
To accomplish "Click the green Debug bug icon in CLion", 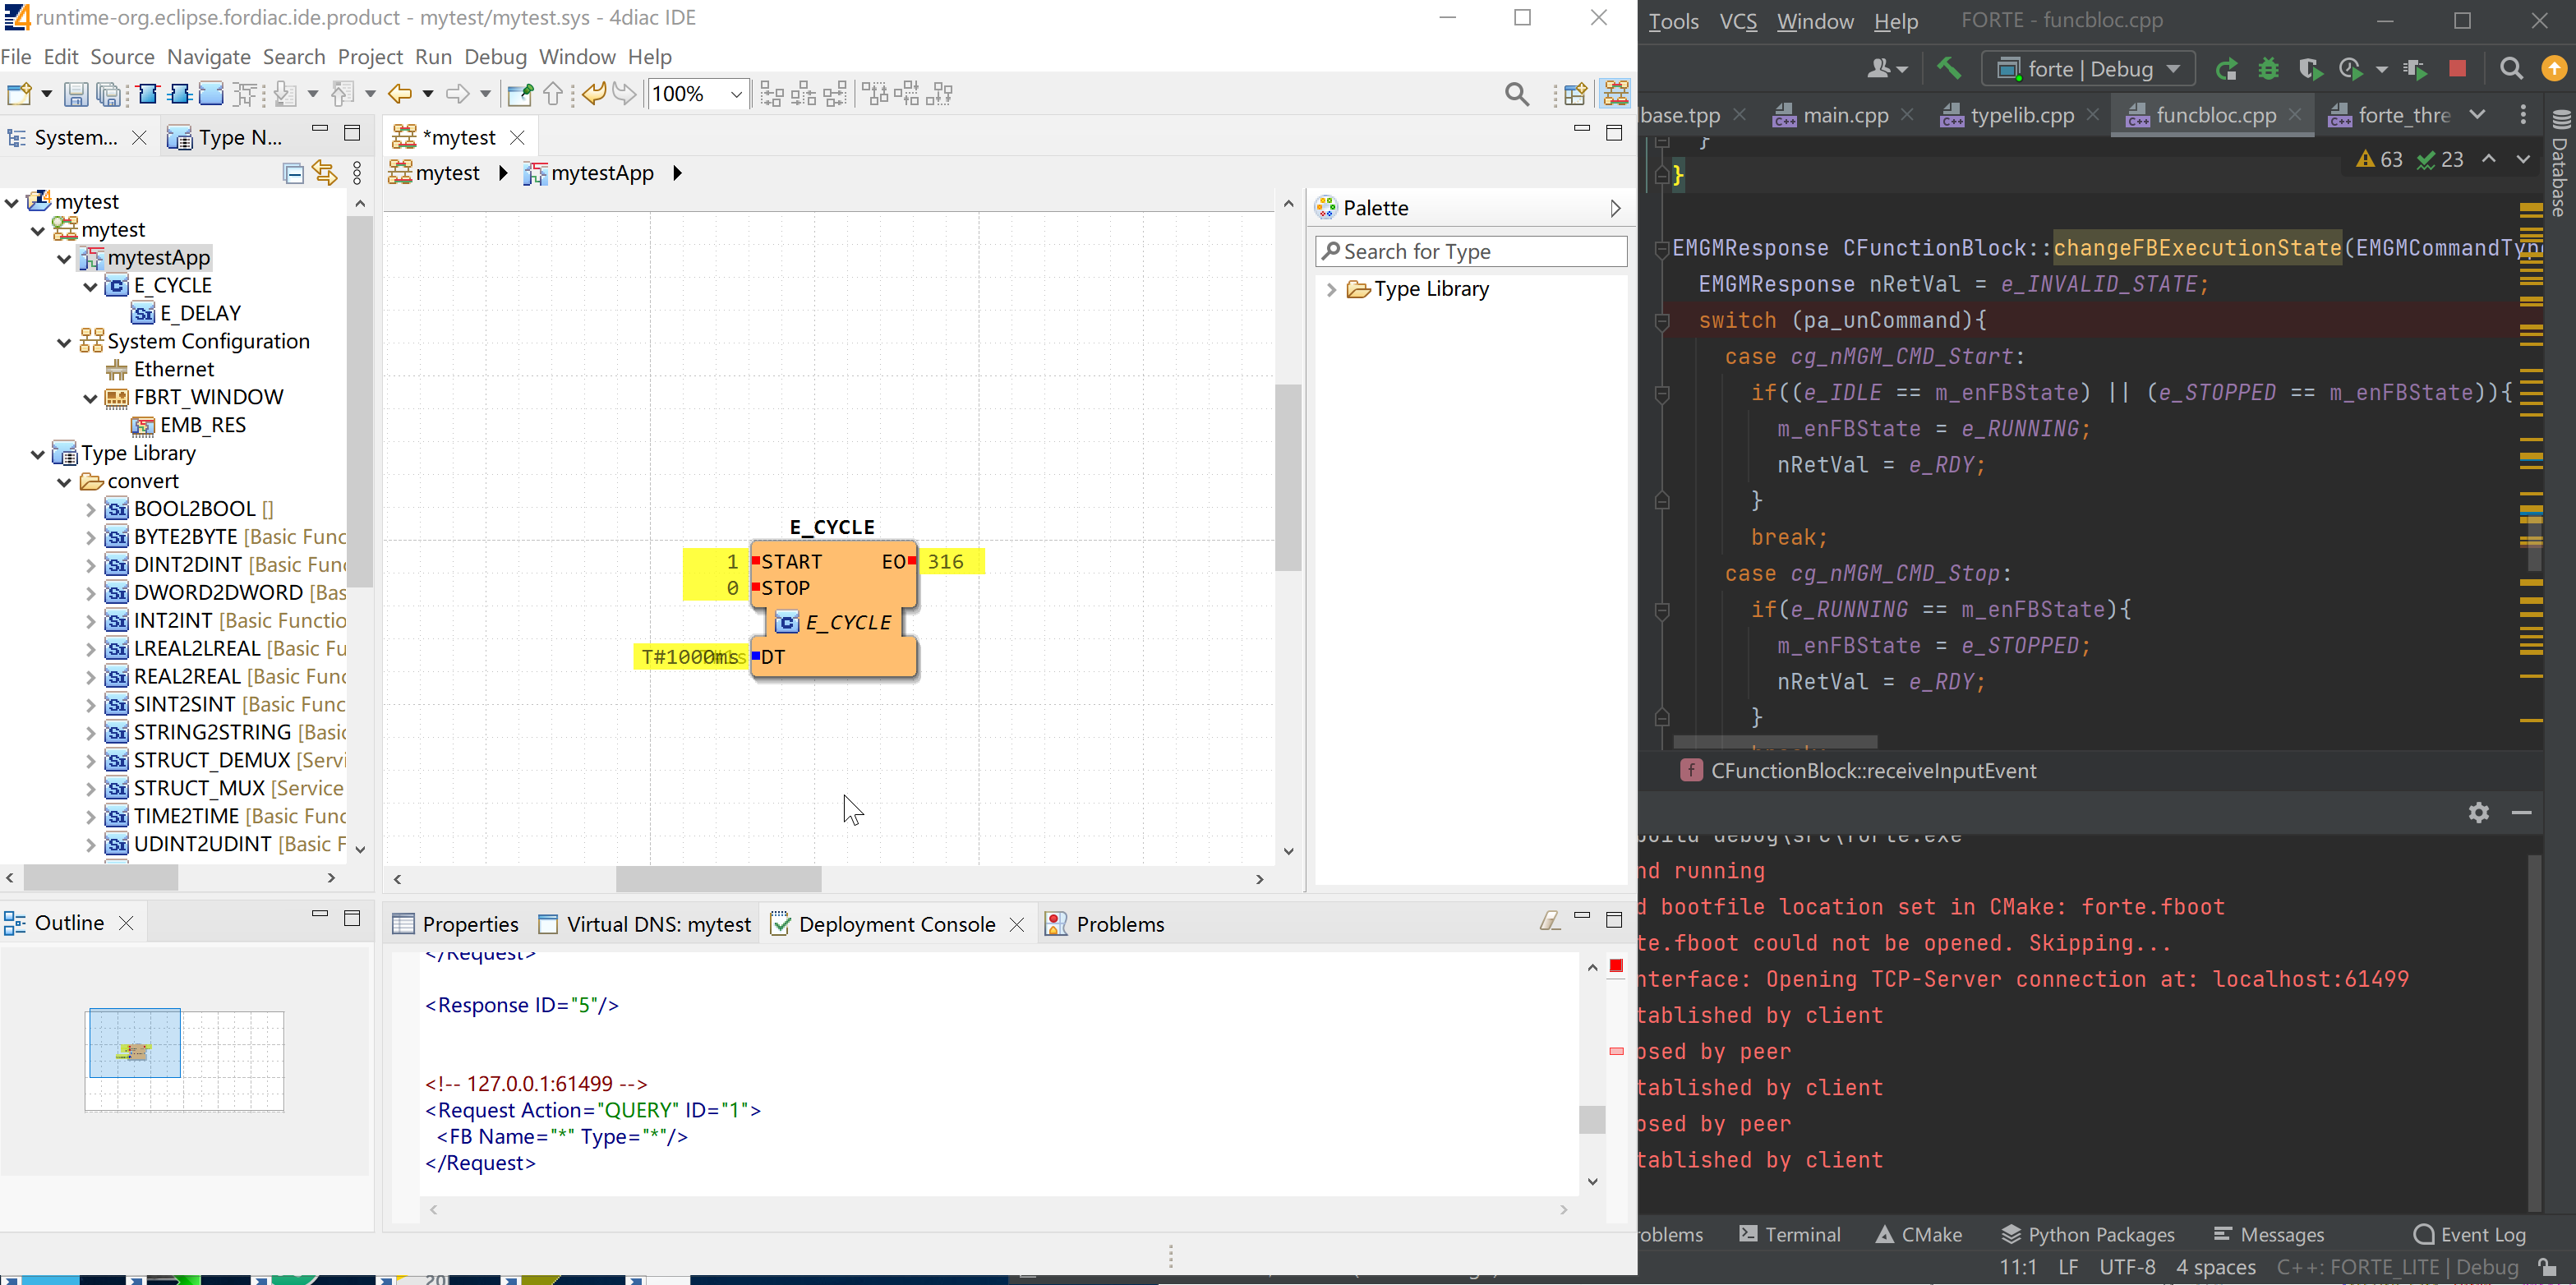I will click(2268, 69).
